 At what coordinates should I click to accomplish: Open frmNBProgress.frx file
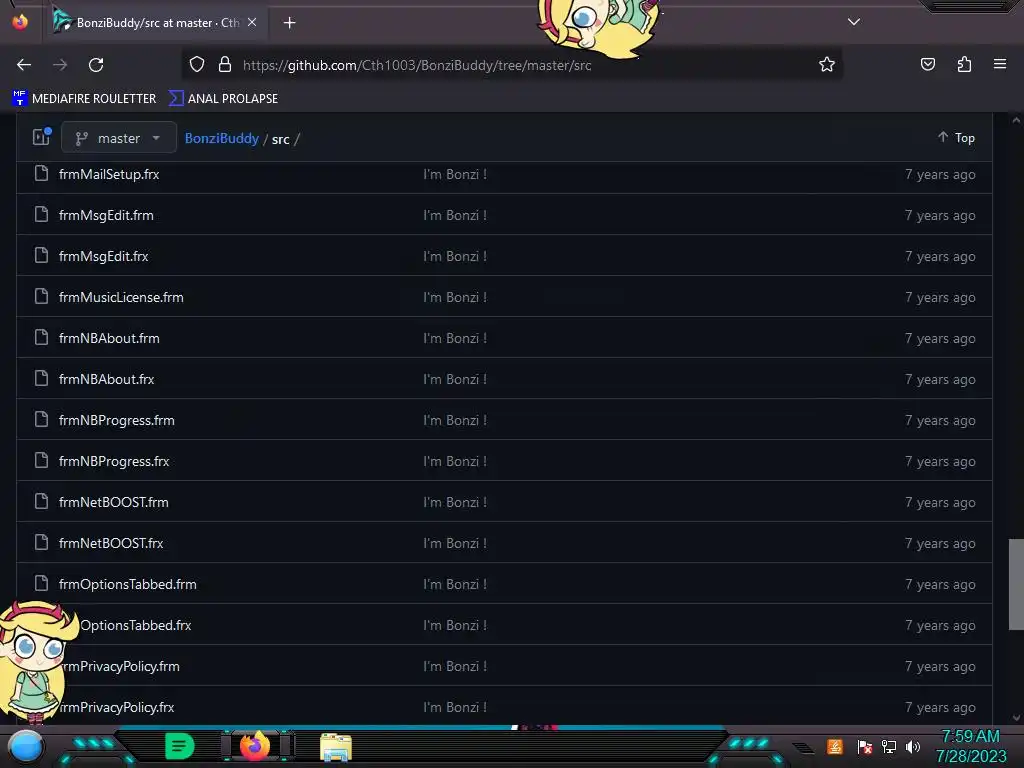114,462
